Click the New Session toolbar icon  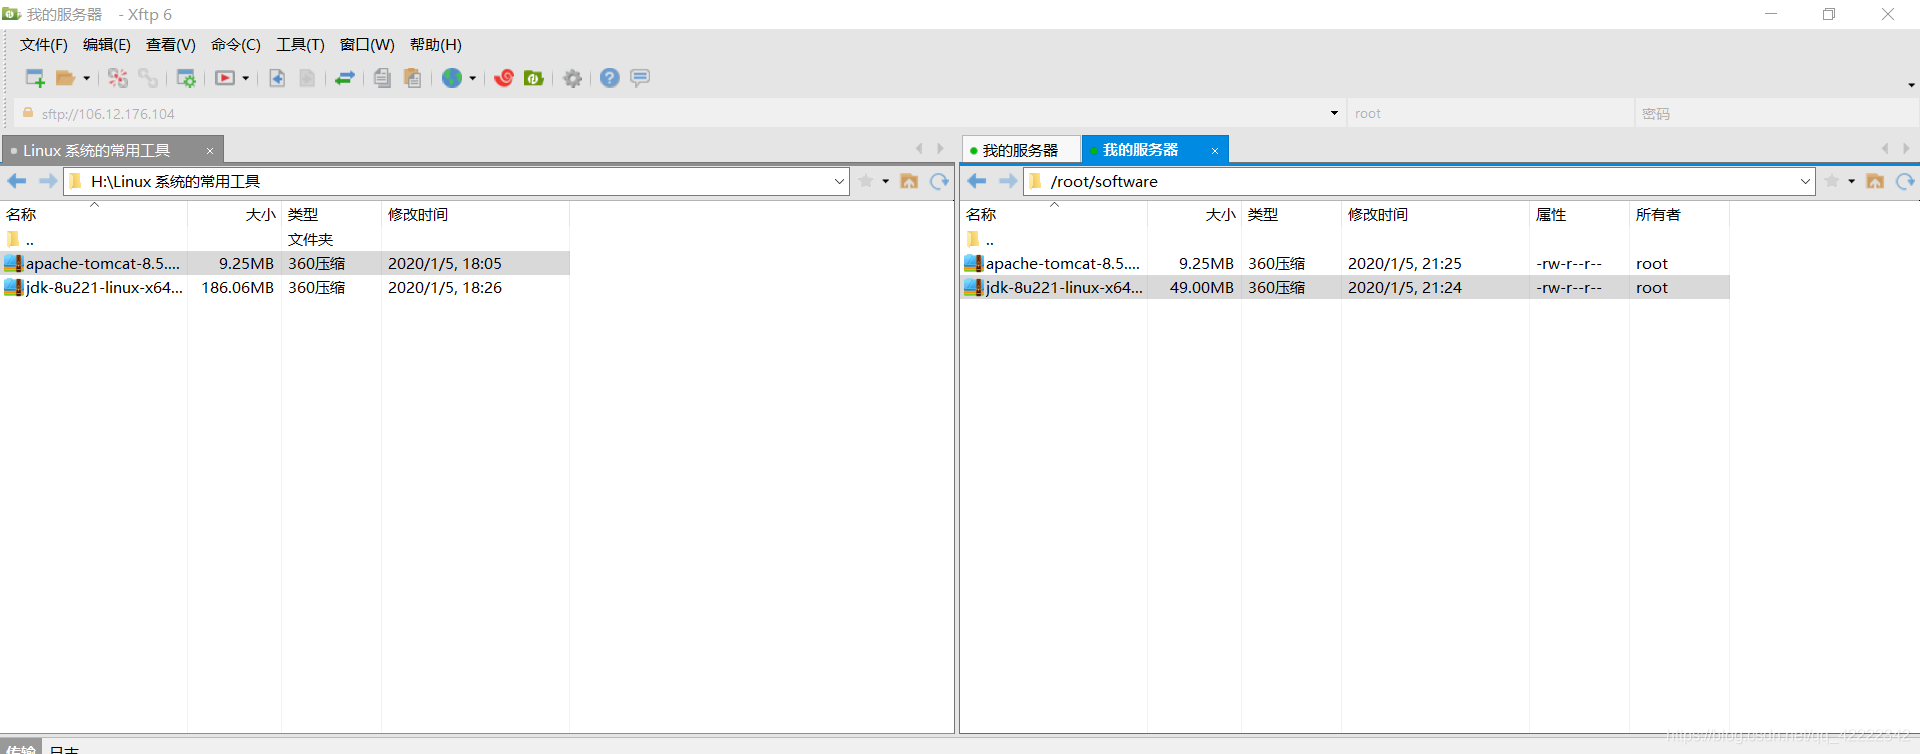pos(35,78)
